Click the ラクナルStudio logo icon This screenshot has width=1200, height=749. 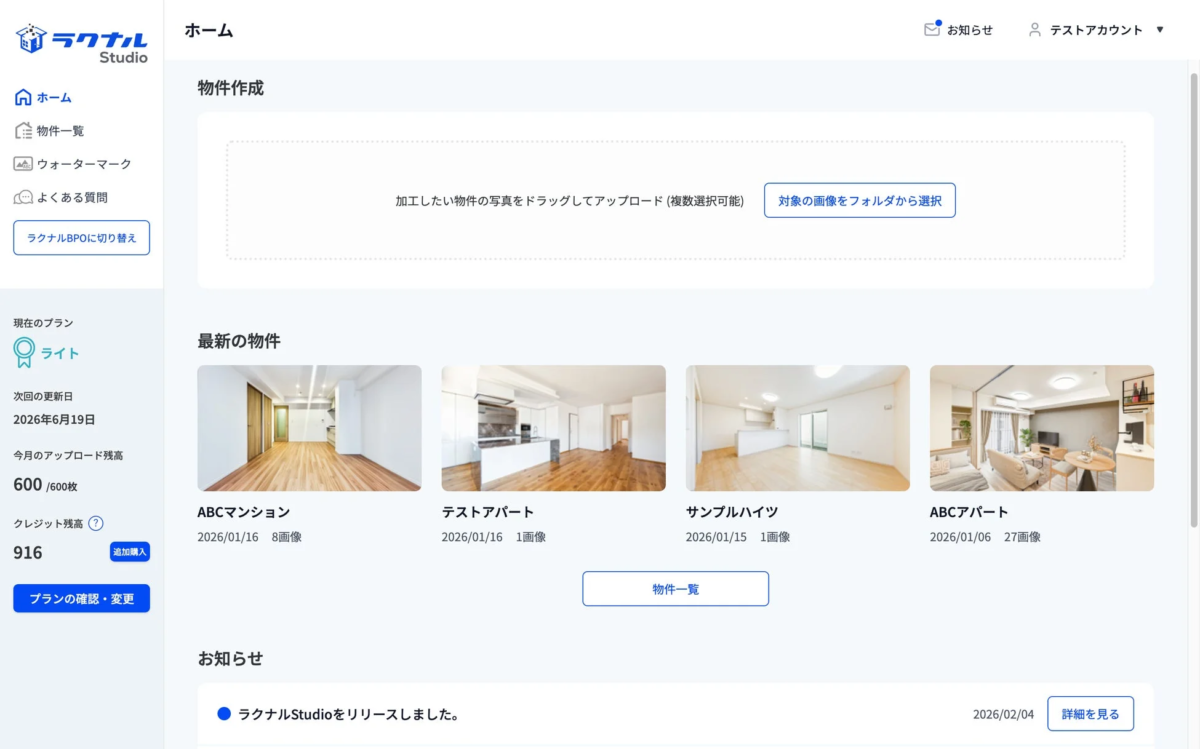30,40
